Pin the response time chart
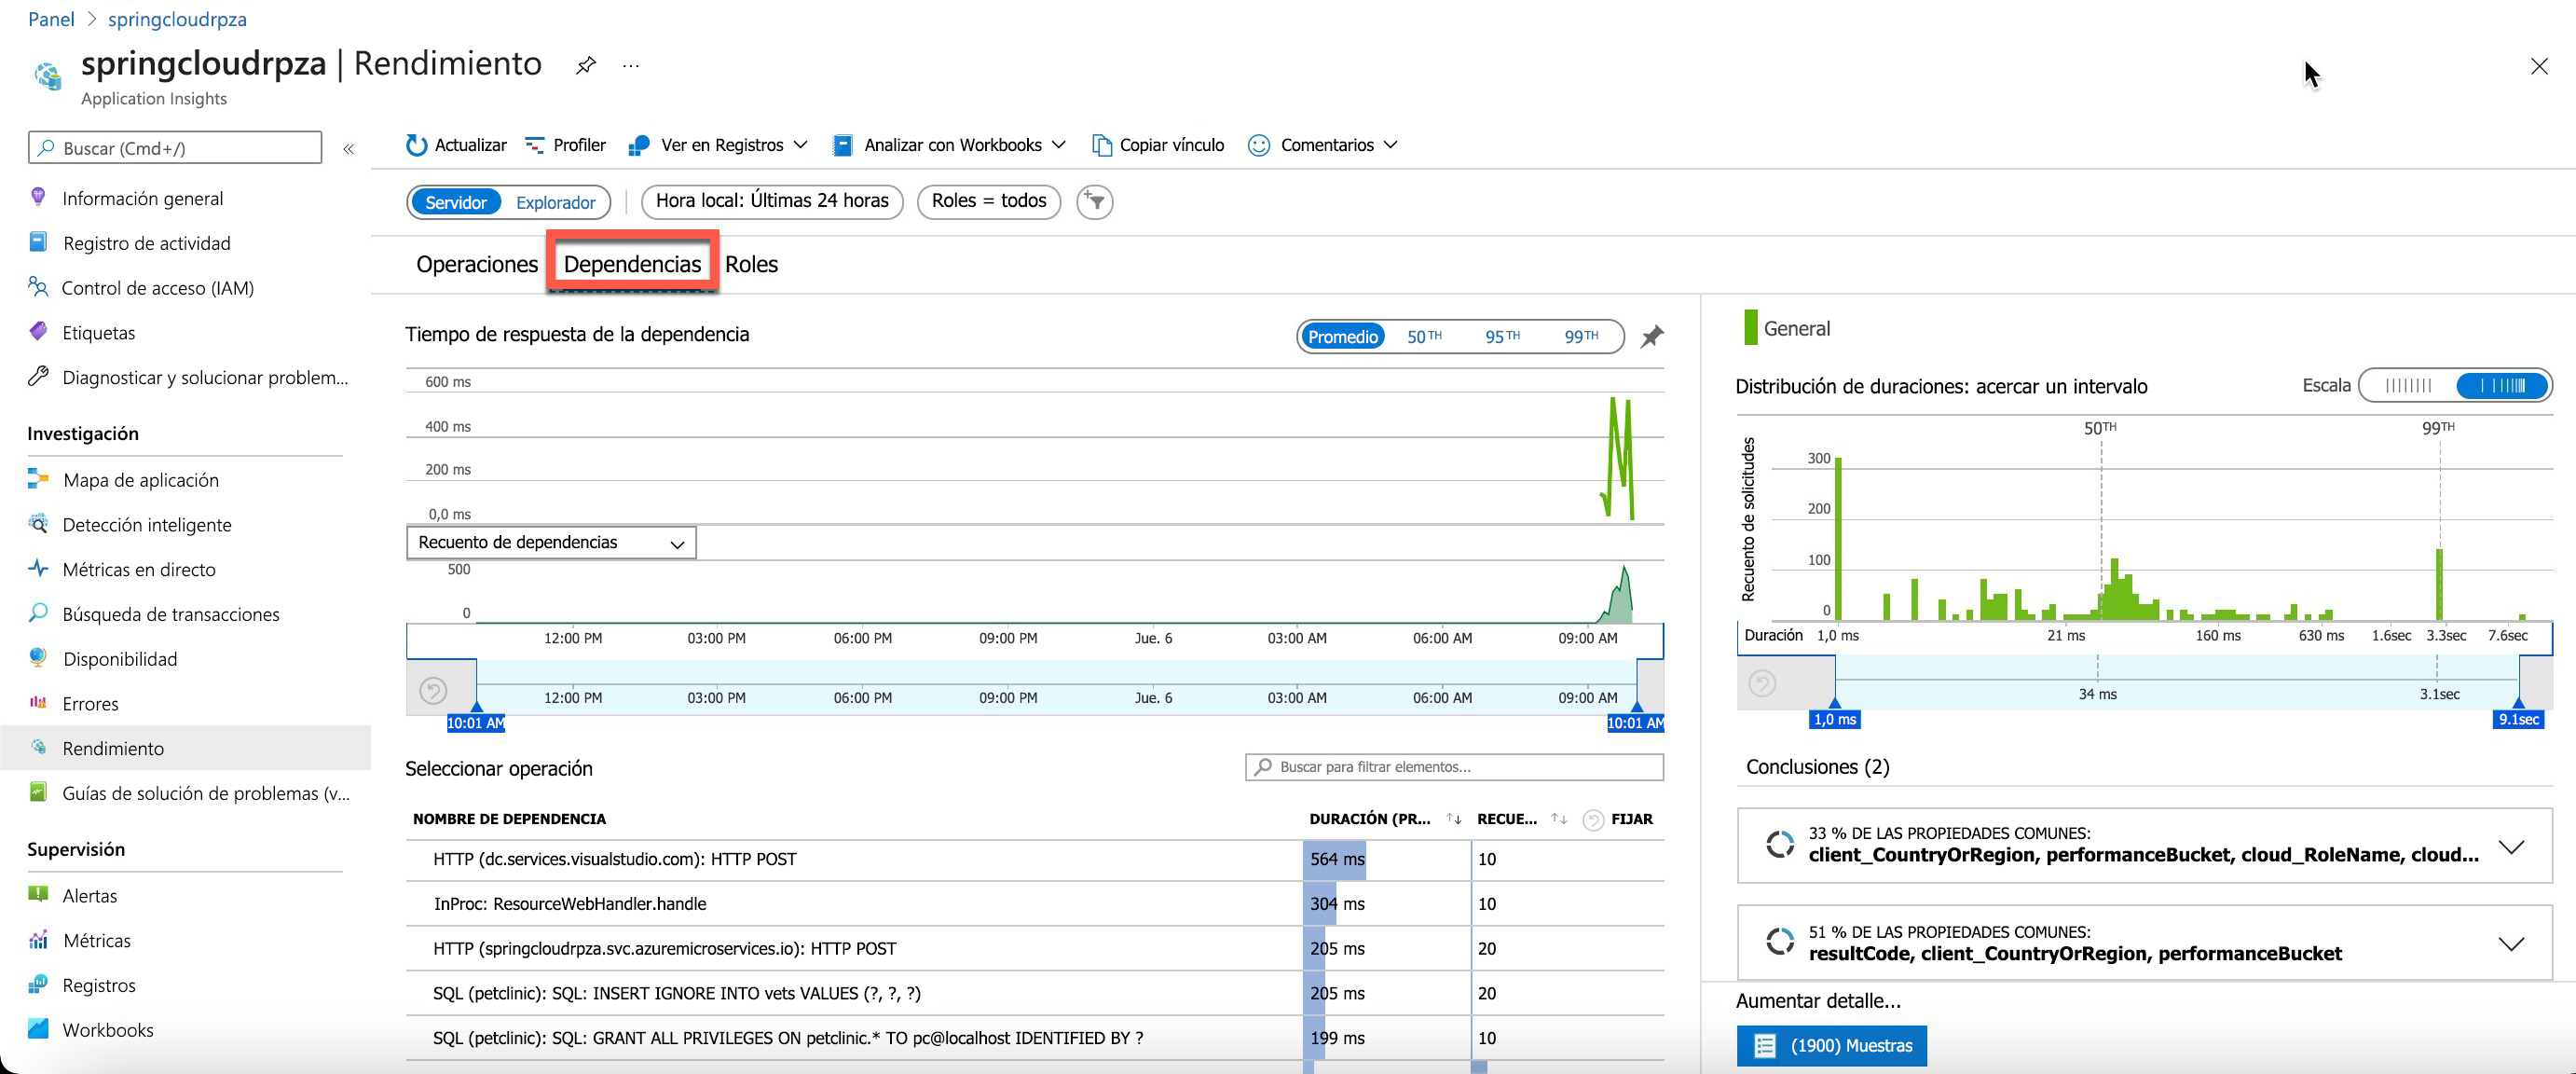 point(1652,337)
